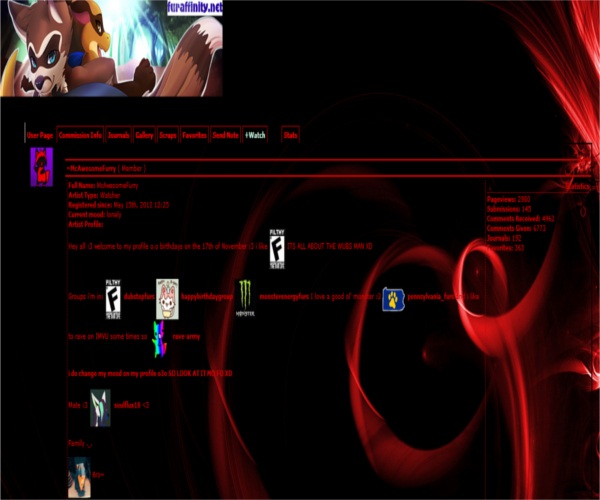Click the 'i do change my mood' line
The width and height of the screenshot is (600, 500).
(150, 373)
